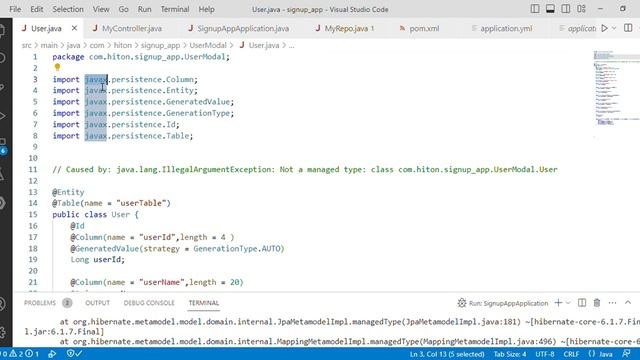640x360 pixels.
Task: Open the Customize Layout icon
Action: (582, 9)
